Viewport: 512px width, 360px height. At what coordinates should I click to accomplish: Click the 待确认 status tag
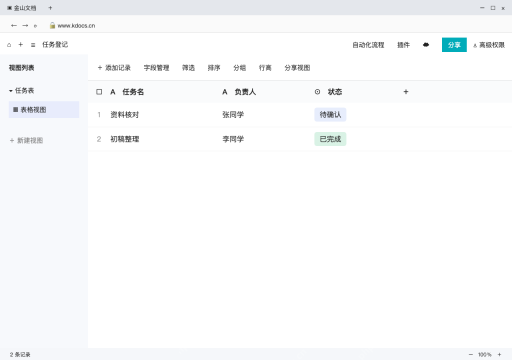click(x=330, y=115)
